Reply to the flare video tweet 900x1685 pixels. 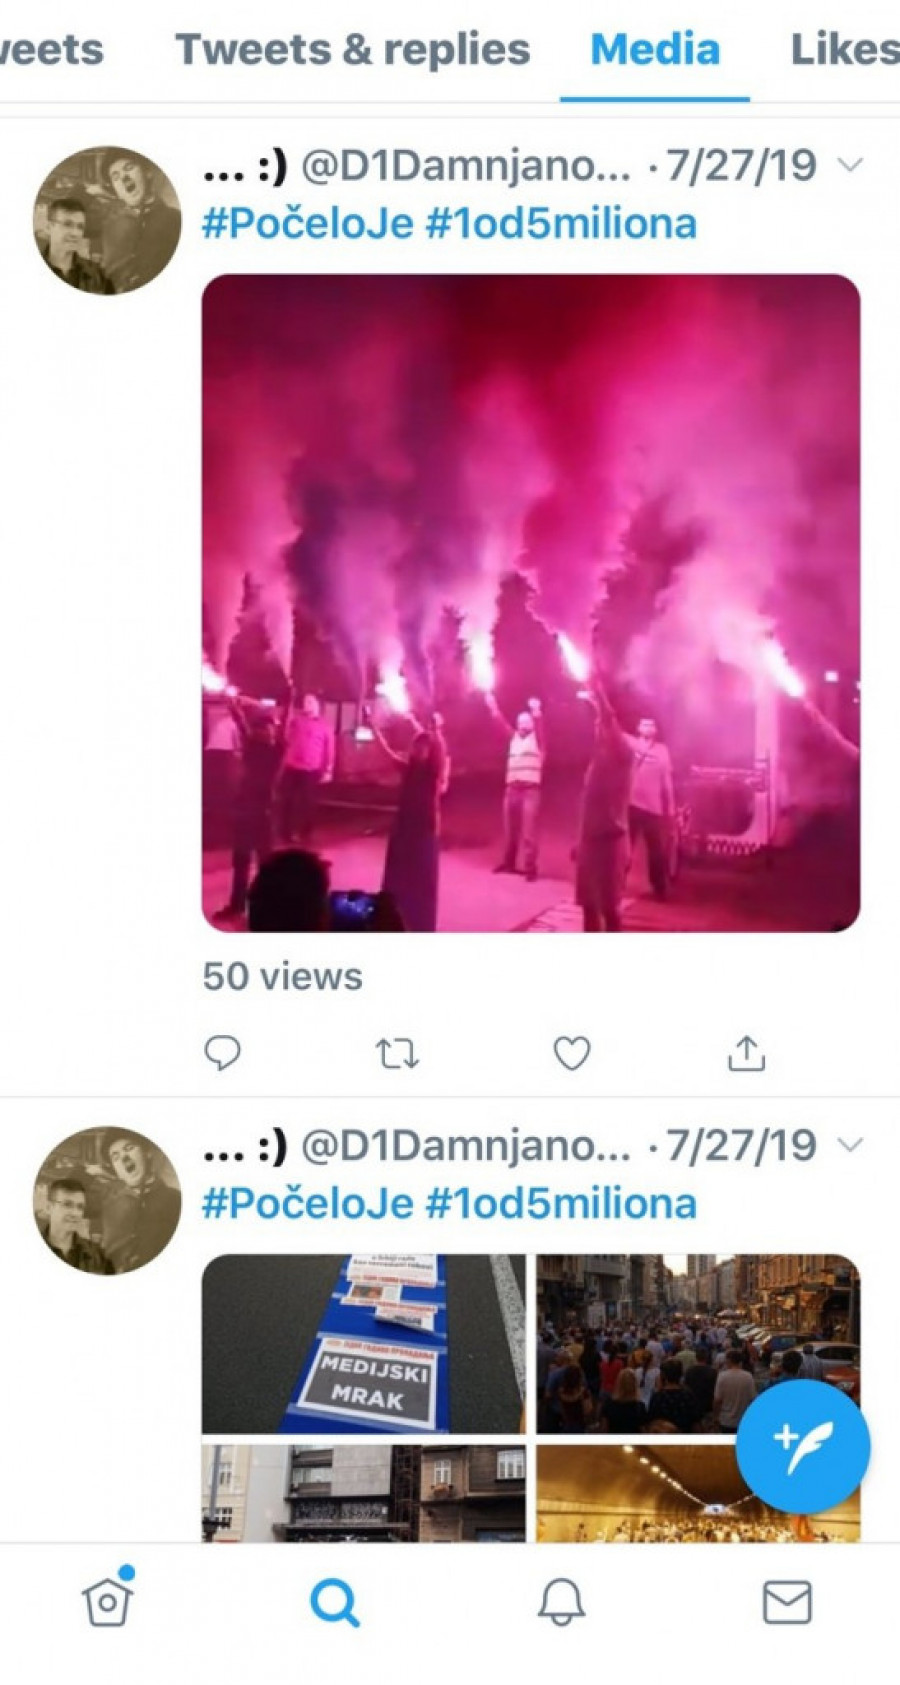tap(222, 1053)
